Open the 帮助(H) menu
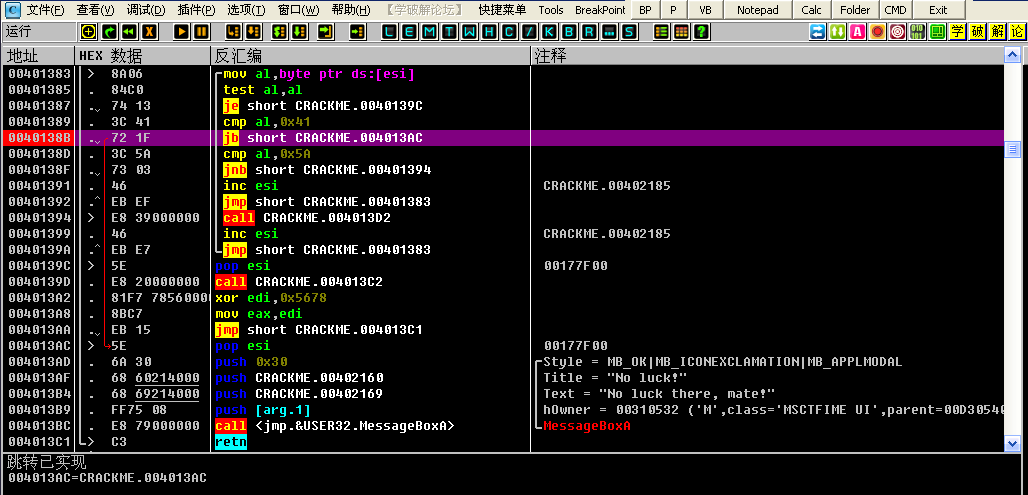The image size is (1028, 495). tap(351, 10)
